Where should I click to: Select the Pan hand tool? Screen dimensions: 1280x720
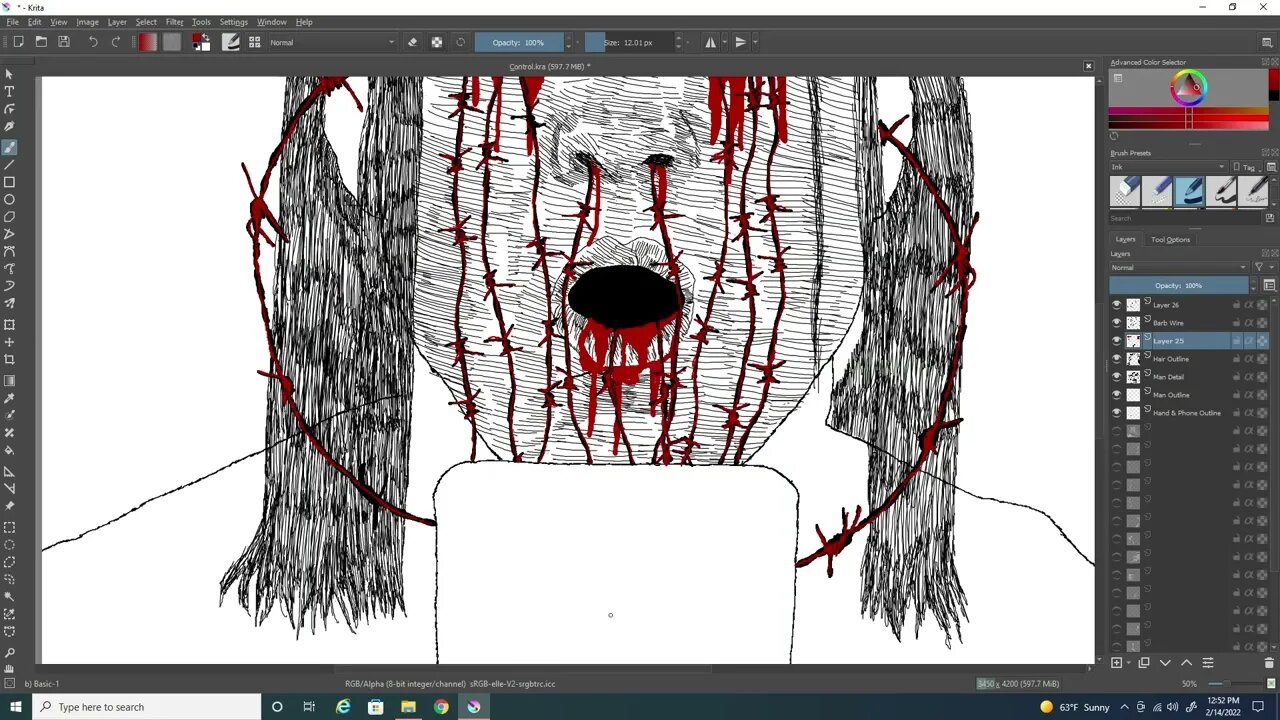pos(9,669)
